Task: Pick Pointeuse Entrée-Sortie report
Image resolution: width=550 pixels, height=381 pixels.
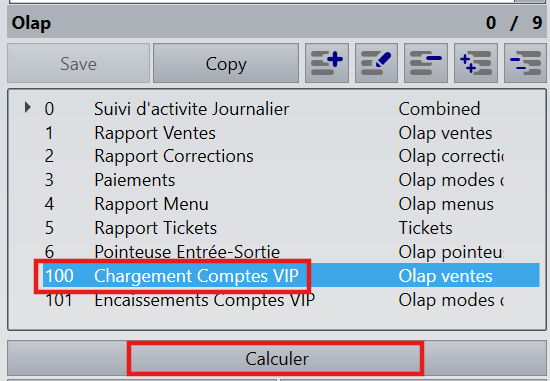Action: coord(291,252)
